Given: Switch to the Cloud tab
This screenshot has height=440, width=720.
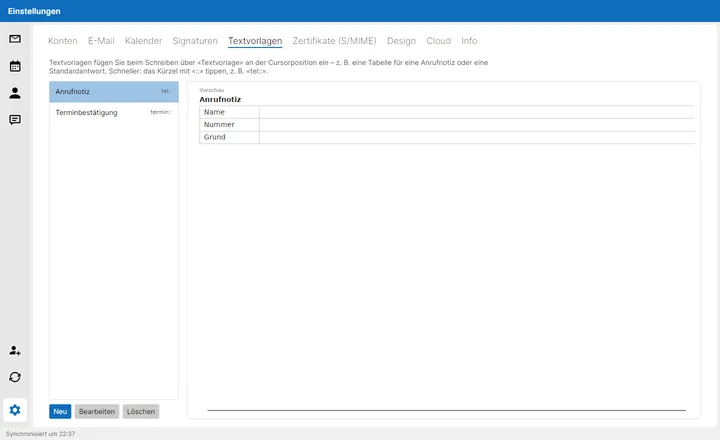Looking at the screenshot, I should coord(439,41).
